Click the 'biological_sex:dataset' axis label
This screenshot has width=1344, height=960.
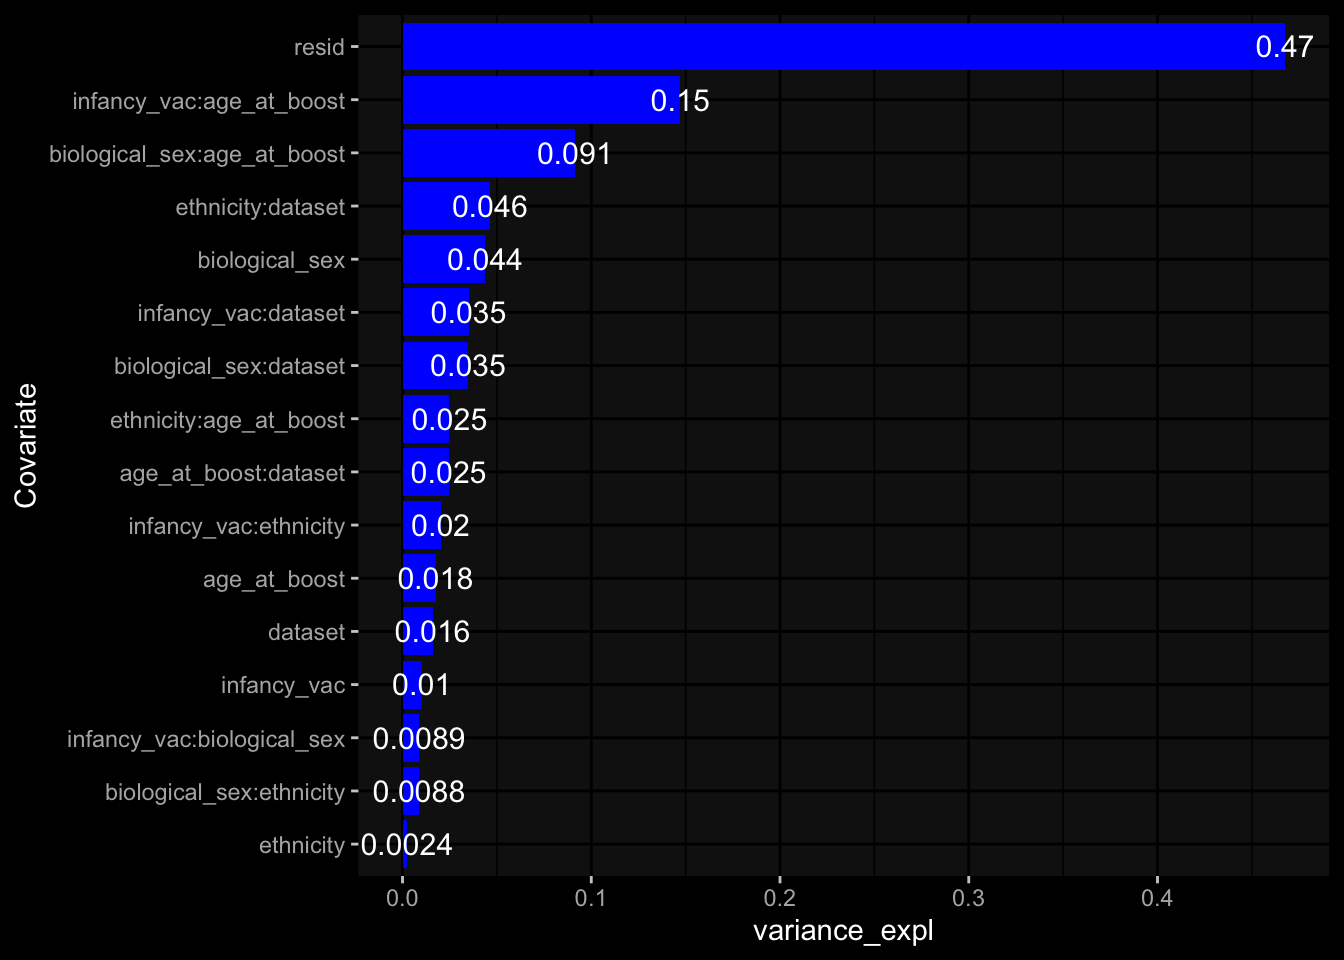coord(229,367)
